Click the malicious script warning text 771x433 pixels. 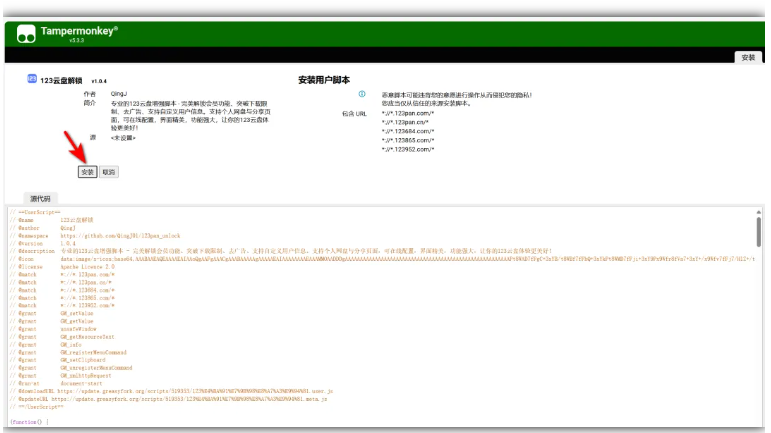click(x=457, y=99)
